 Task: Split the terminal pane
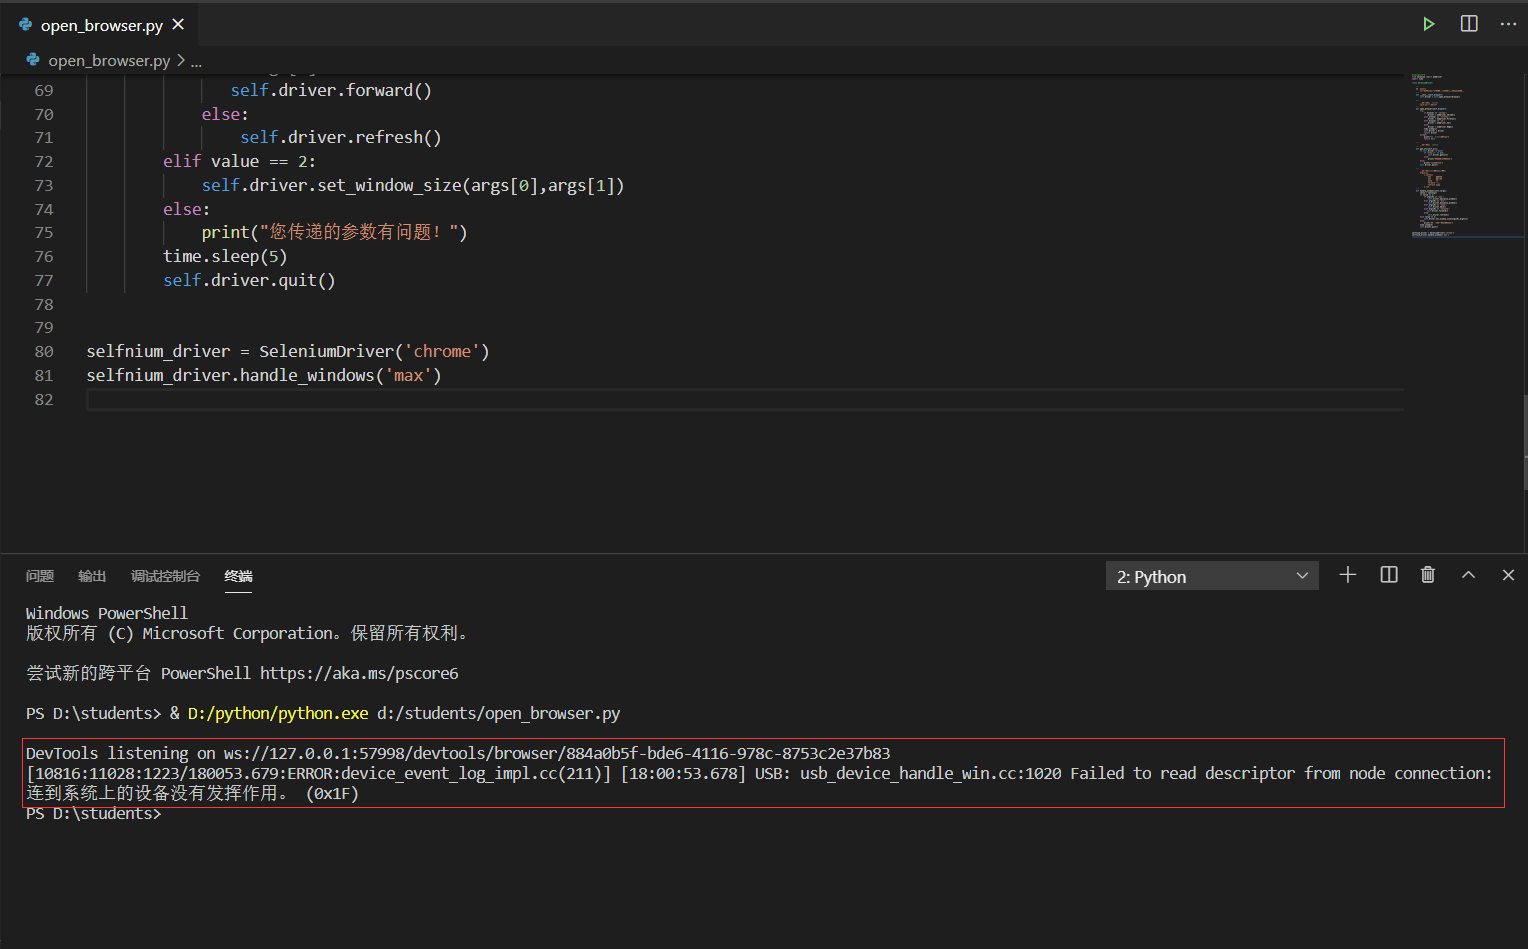tap(1389, 575)
